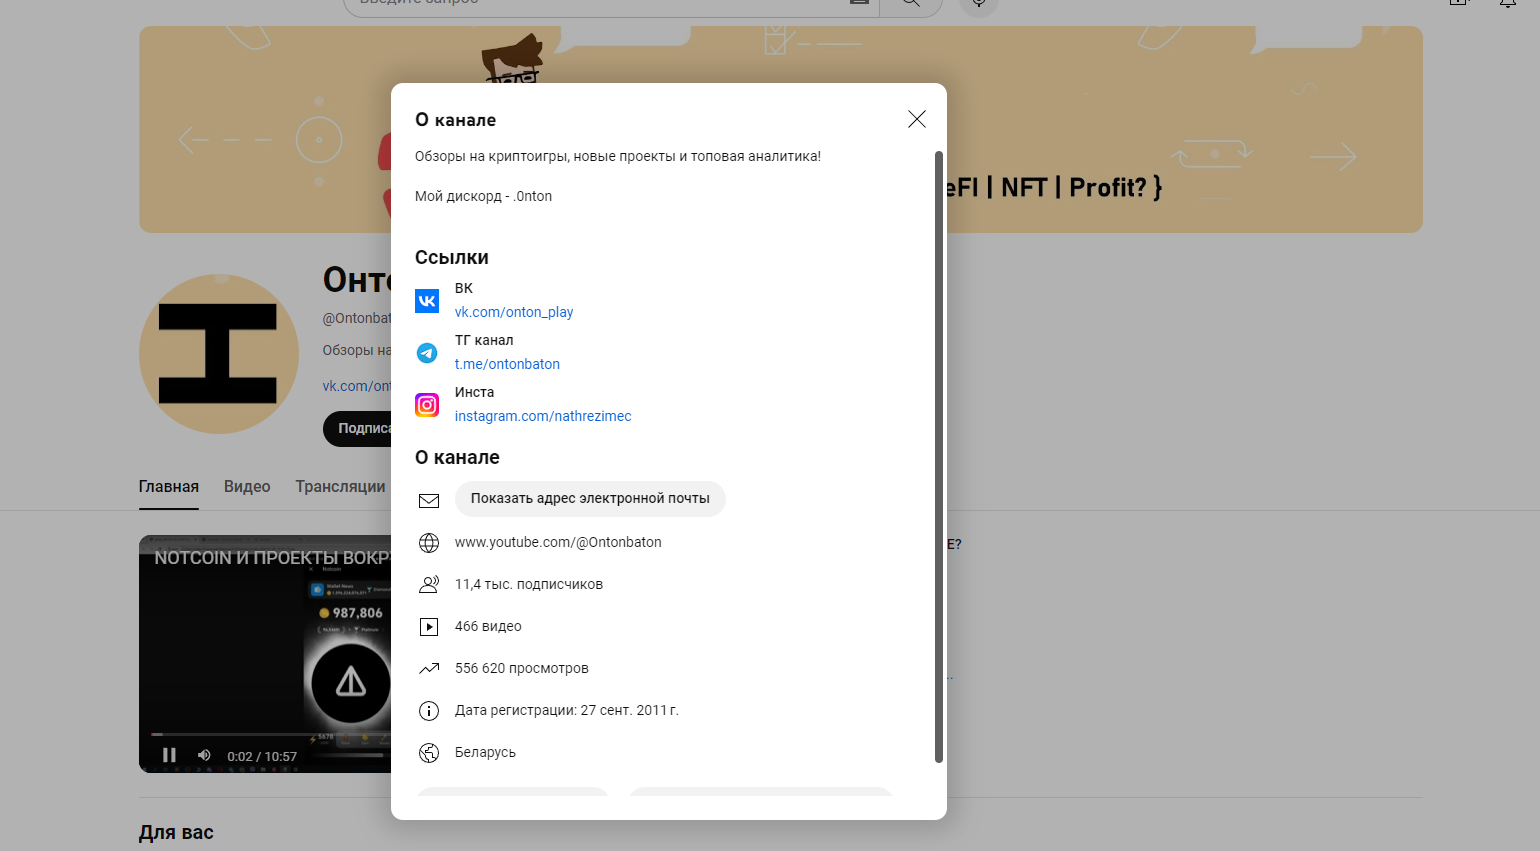This screenshot has height=851, width=1540.
Task: Click the Для вас section heading
Action: point(176,832)
